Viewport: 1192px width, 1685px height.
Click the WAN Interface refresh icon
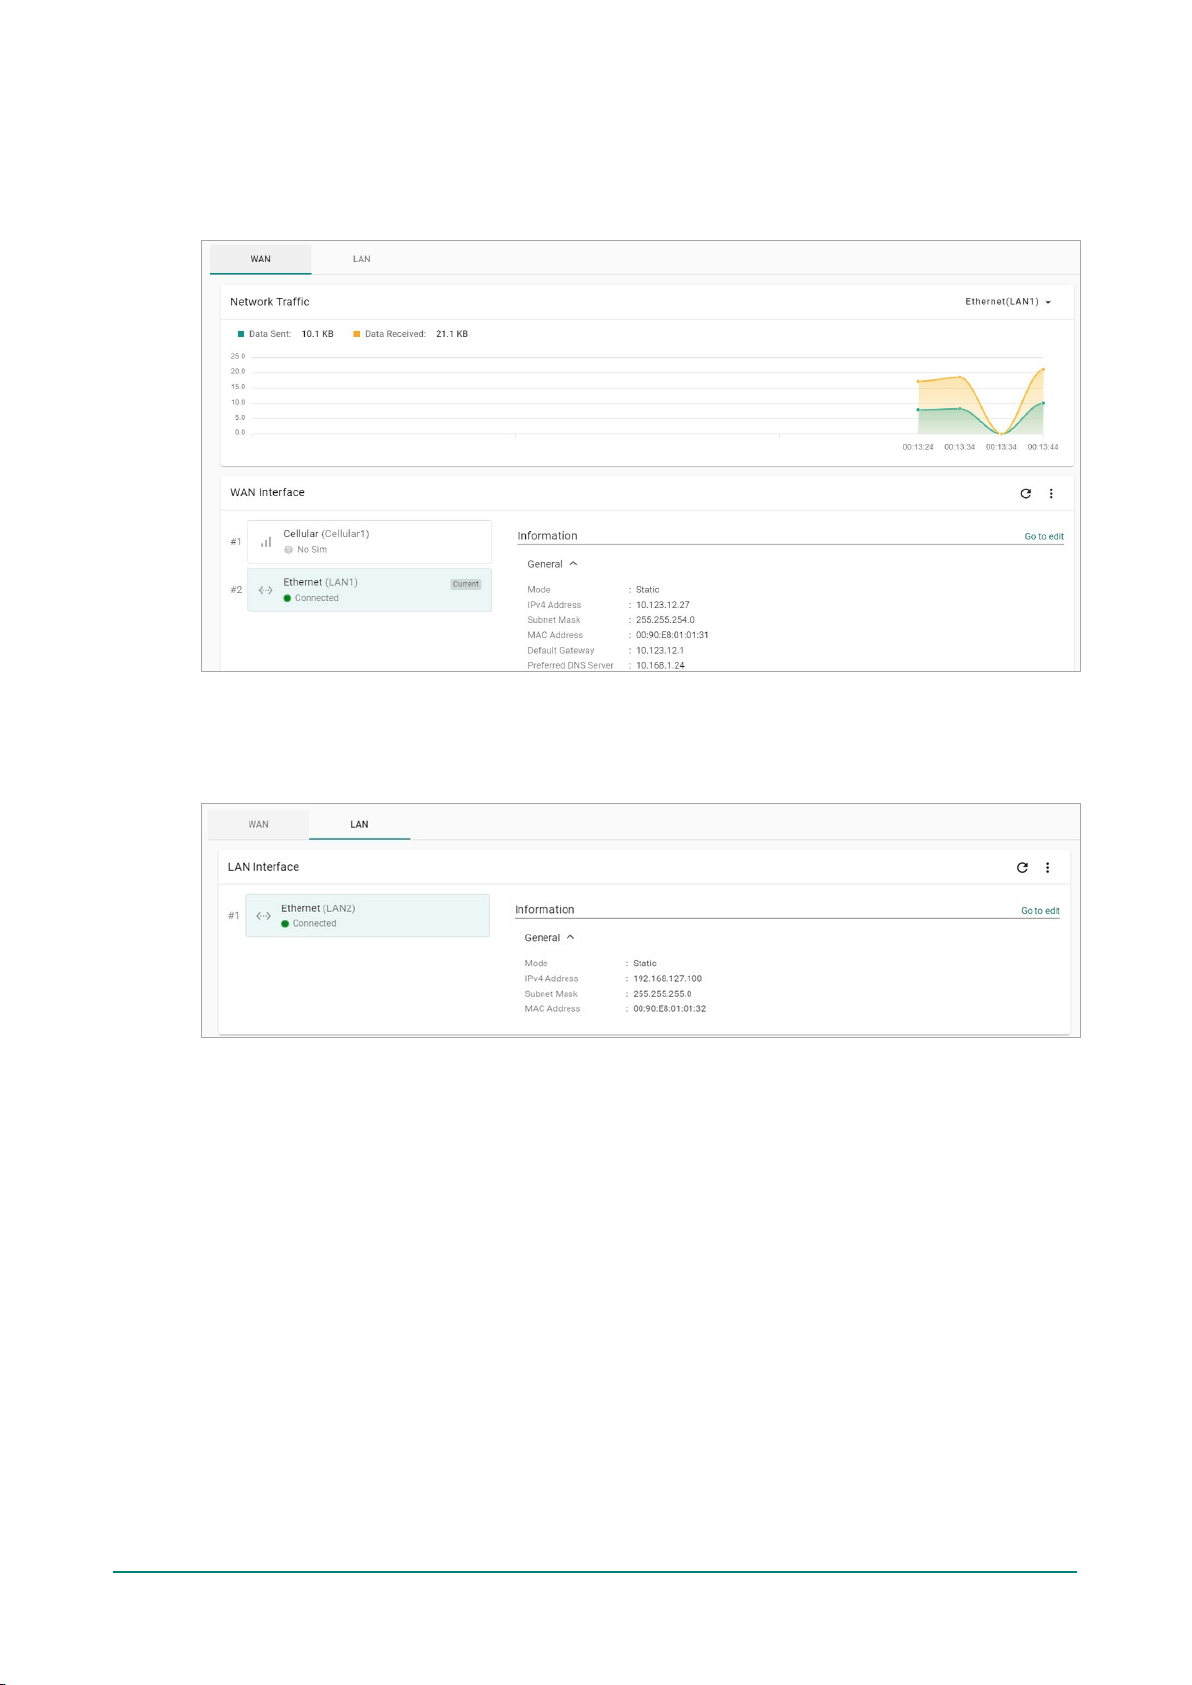1025,493
